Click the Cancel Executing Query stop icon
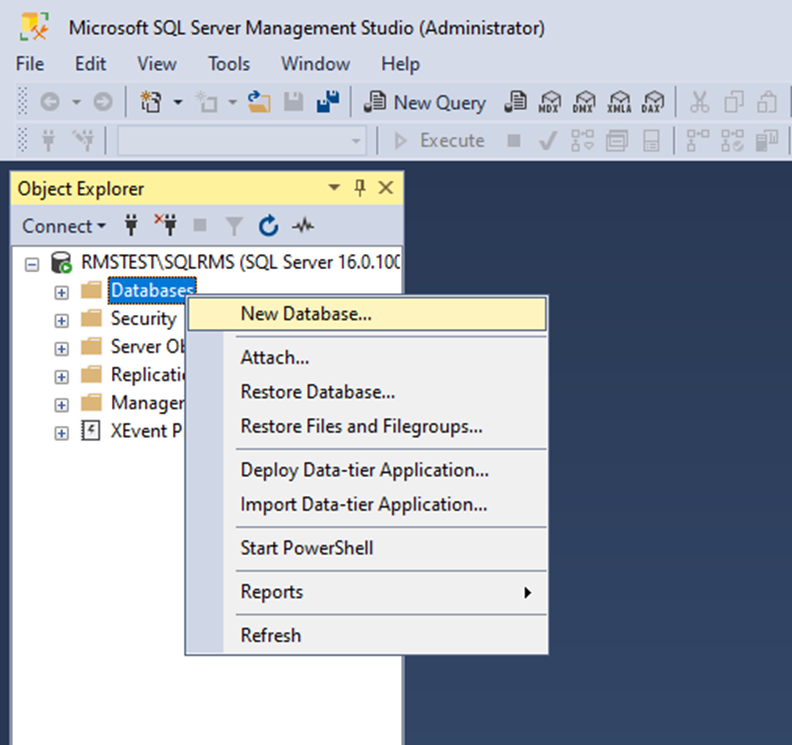 coord(514,140)
